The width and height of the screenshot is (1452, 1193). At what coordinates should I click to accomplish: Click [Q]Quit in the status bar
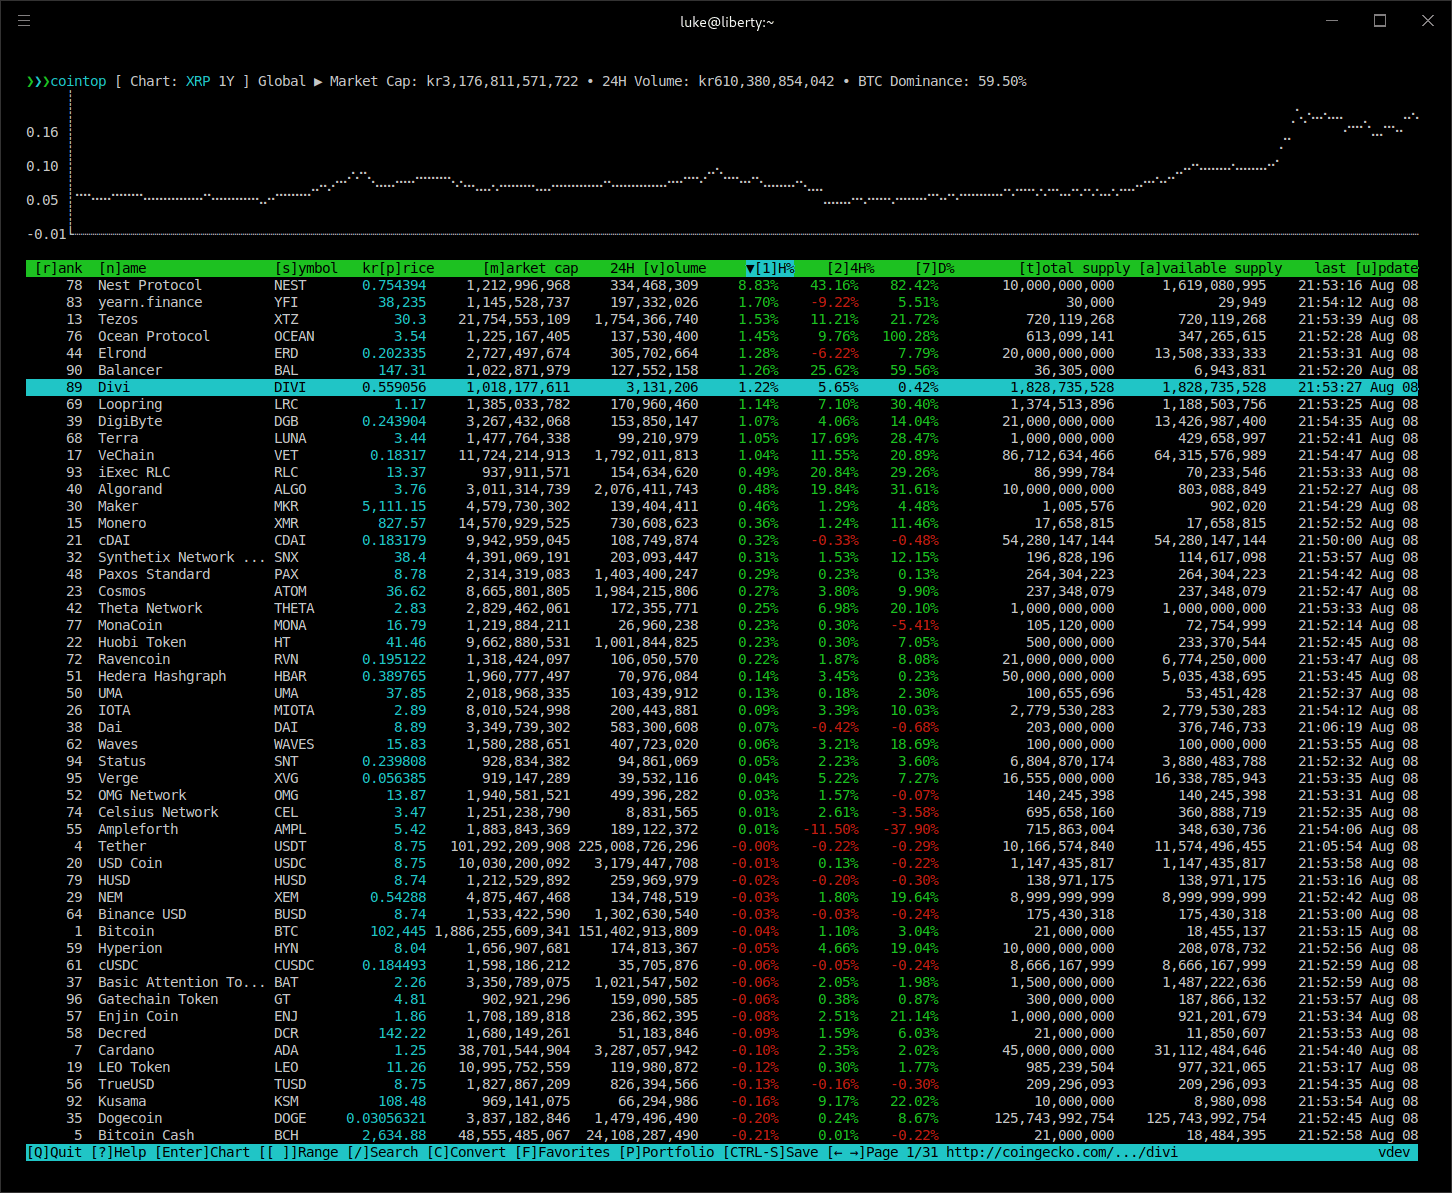[x=54, y=1152]
